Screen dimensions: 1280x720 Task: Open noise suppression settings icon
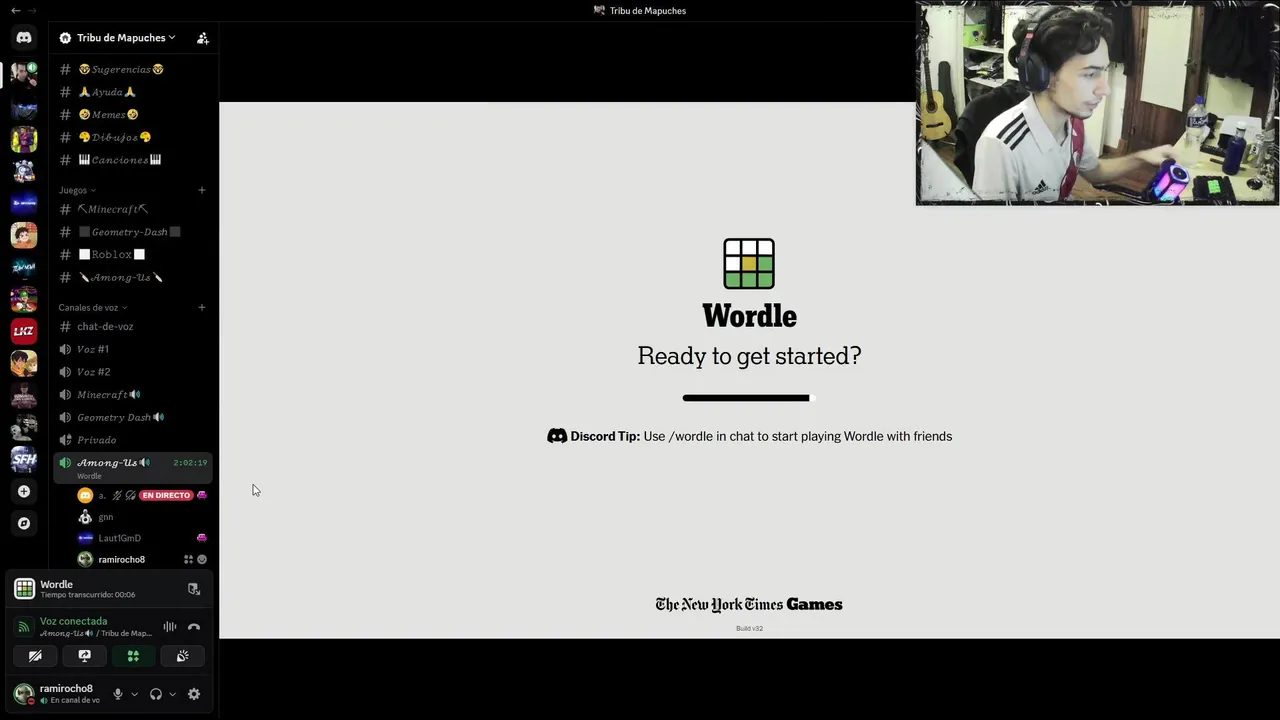tap(170, 627)
